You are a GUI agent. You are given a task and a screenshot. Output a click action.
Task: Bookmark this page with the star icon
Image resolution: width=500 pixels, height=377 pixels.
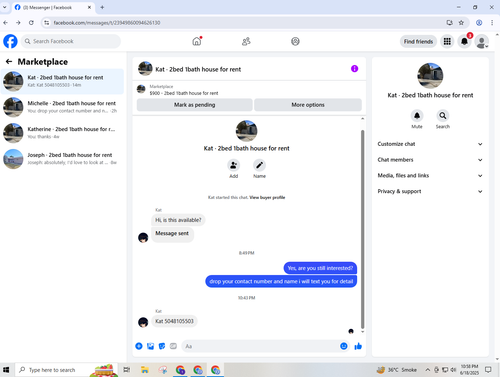tap(461, 23)
